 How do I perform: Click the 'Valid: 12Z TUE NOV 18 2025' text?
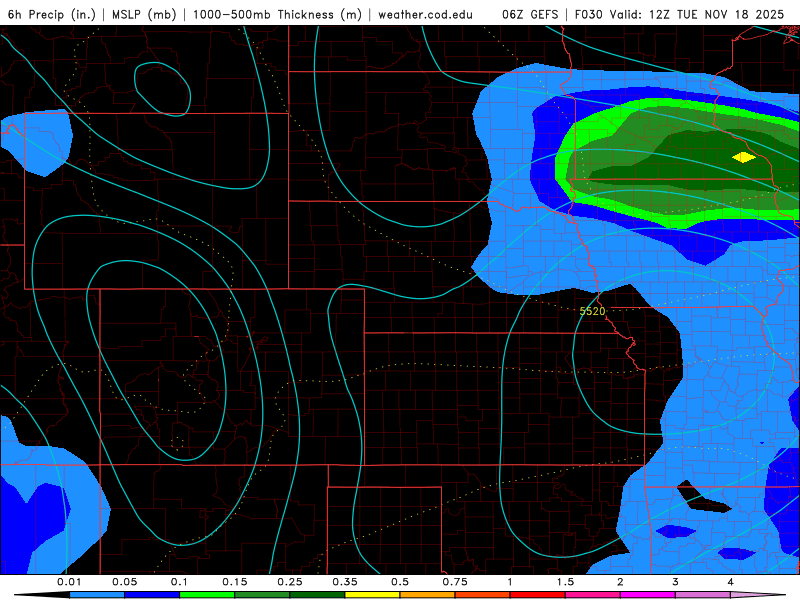696,14
